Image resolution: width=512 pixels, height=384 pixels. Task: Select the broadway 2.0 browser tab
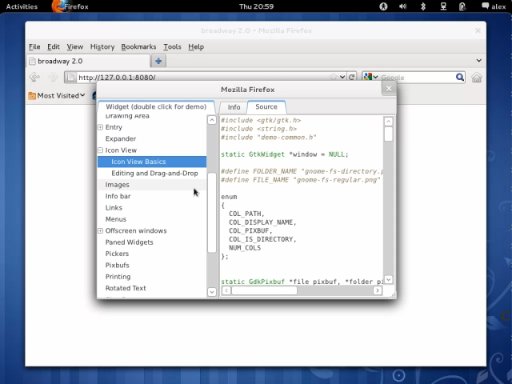coord(88,61)
